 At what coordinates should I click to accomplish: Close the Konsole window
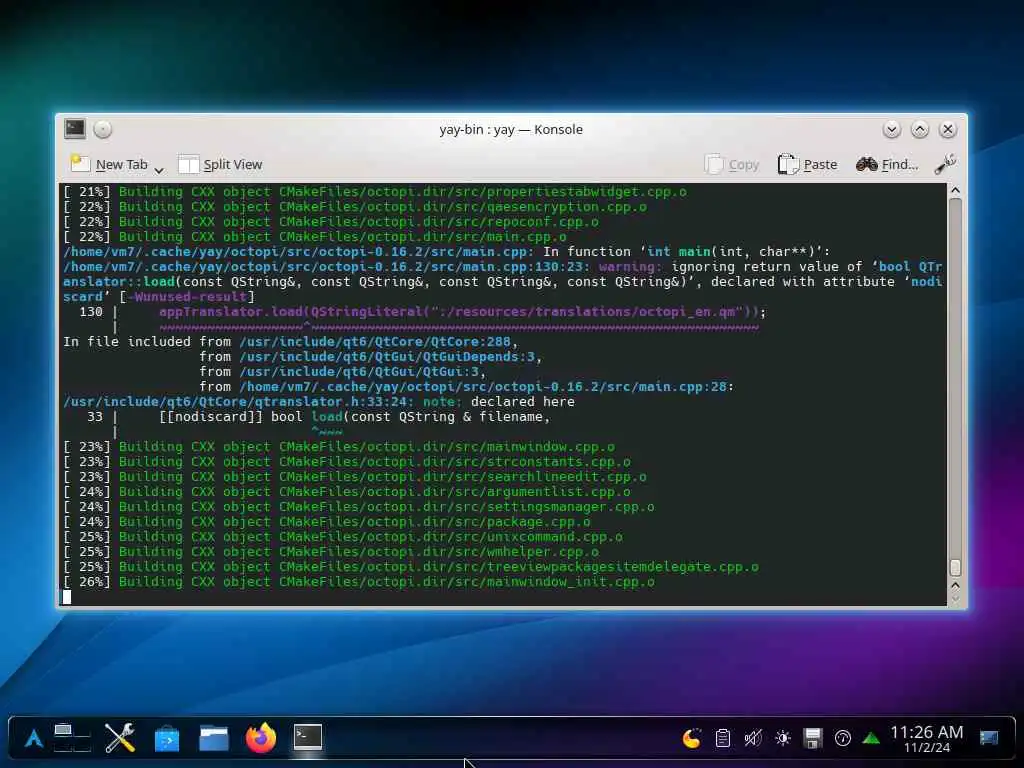pyautogui.click(x=948, y=129)
